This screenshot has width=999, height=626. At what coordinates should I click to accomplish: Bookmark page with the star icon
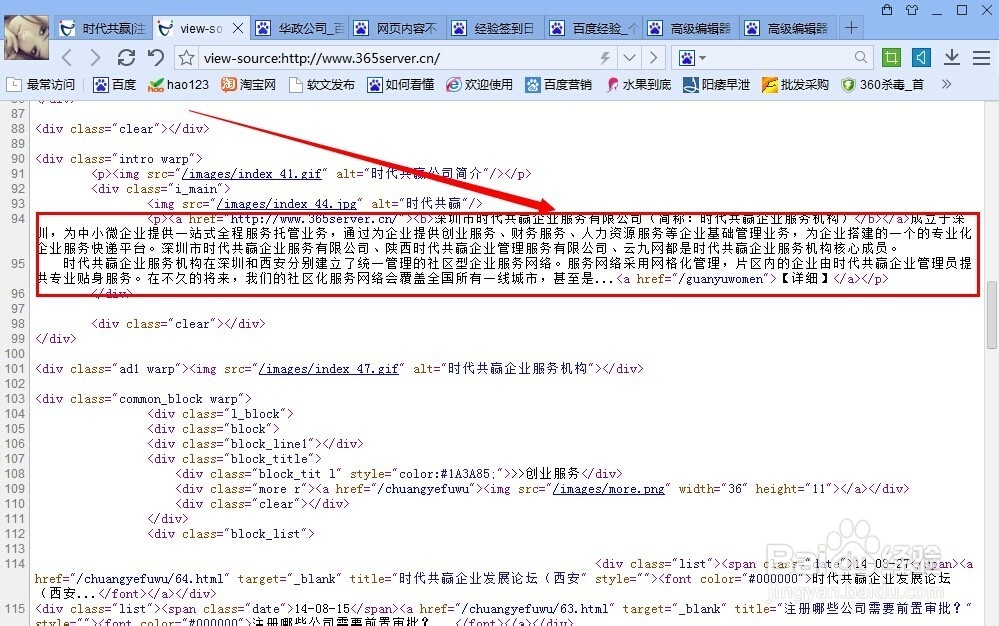point(186,58)
